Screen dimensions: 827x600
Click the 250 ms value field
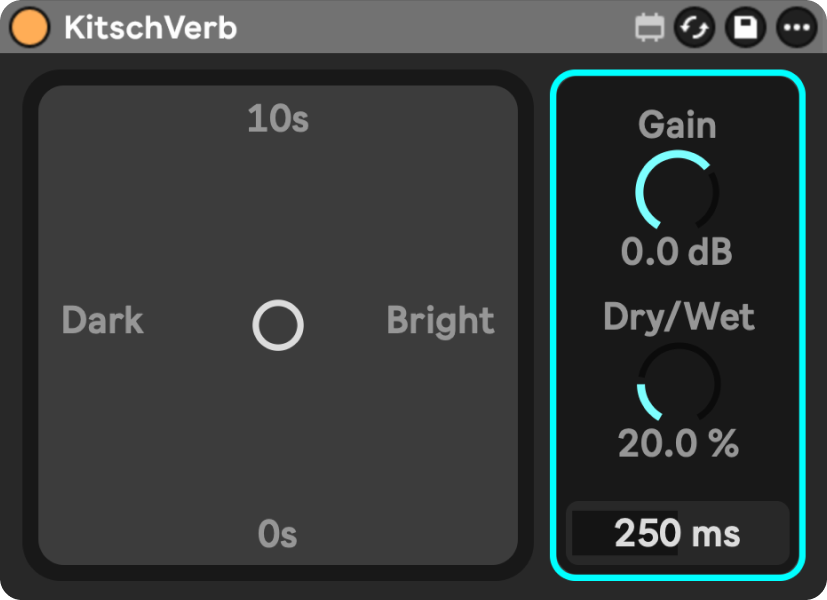click(677, 534)
